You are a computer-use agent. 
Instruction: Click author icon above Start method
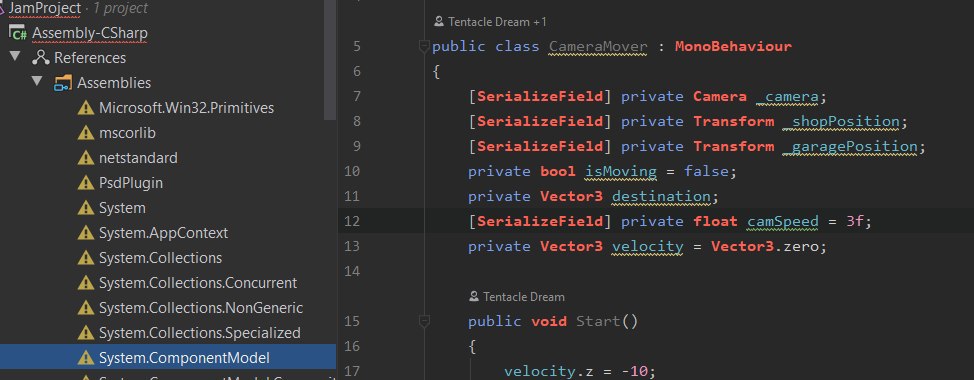(x=475, y=297)
